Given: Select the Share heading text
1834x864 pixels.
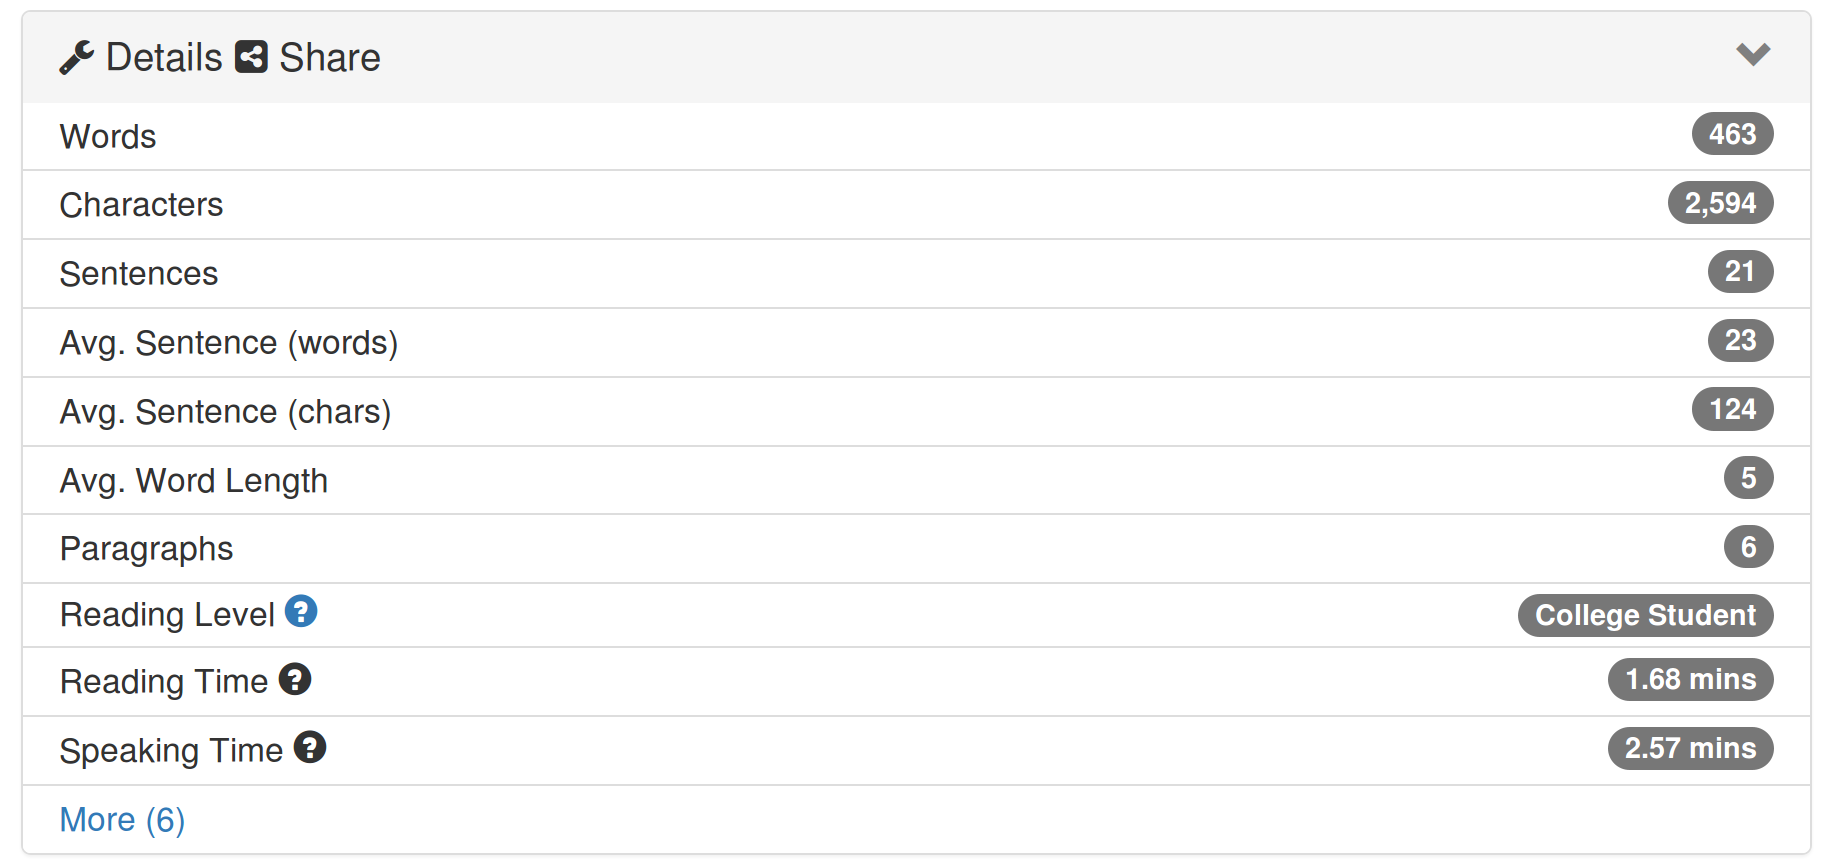Looking at the screenshot, I should (330, 58).
